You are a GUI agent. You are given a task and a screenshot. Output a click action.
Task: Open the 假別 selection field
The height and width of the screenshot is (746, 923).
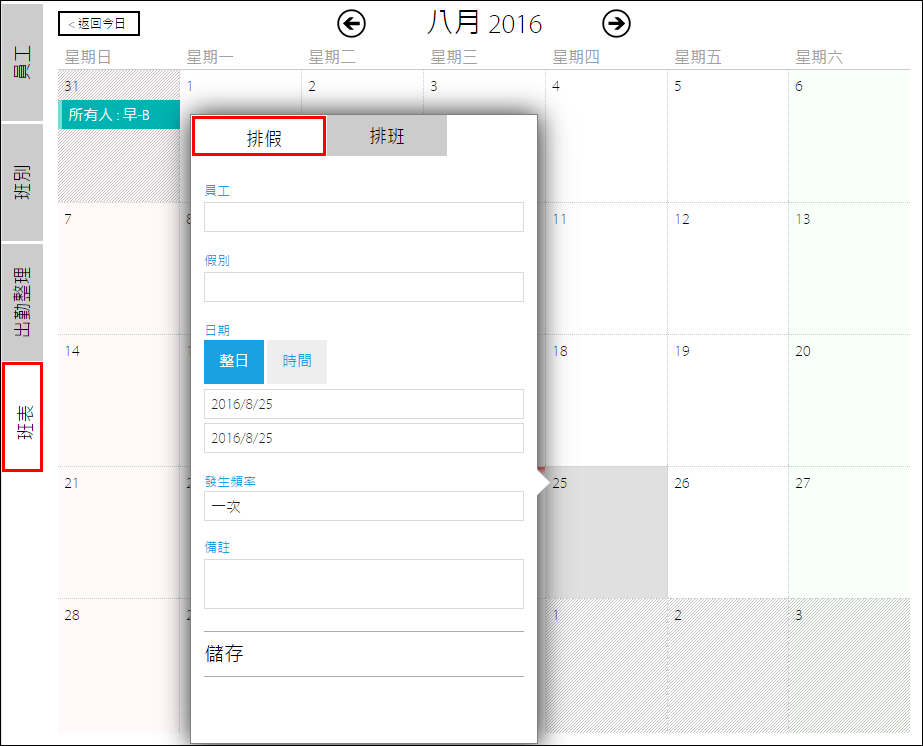tap(363, 287)
